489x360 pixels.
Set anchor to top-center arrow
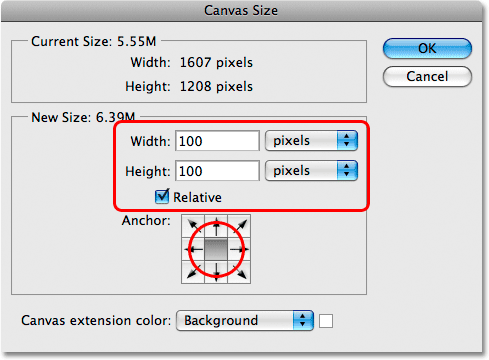click(x=216, y=226)
